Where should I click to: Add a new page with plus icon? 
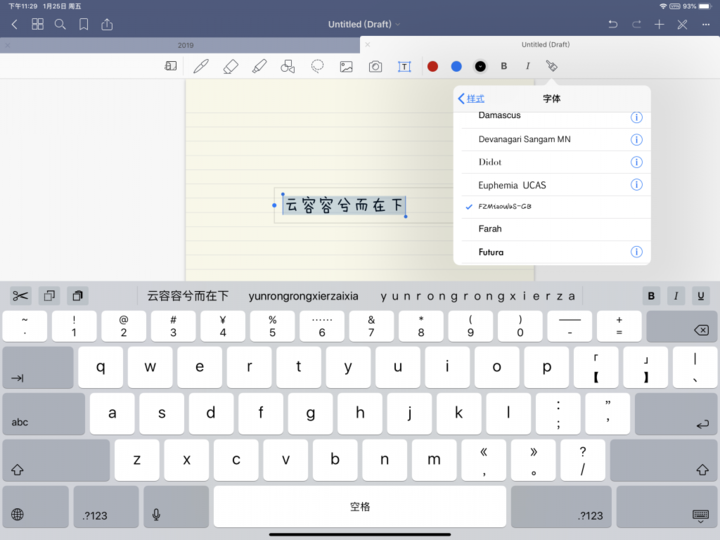tap(659, 24)
